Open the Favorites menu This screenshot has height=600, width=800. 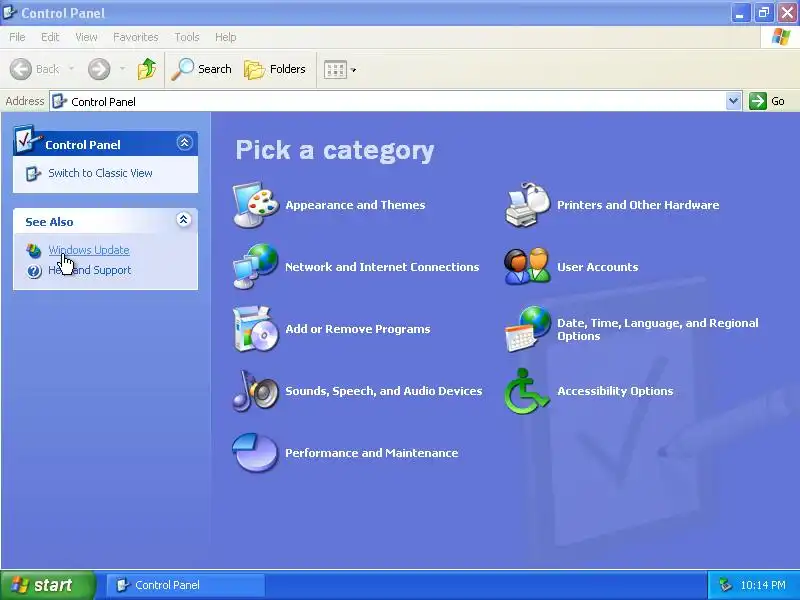136,37
